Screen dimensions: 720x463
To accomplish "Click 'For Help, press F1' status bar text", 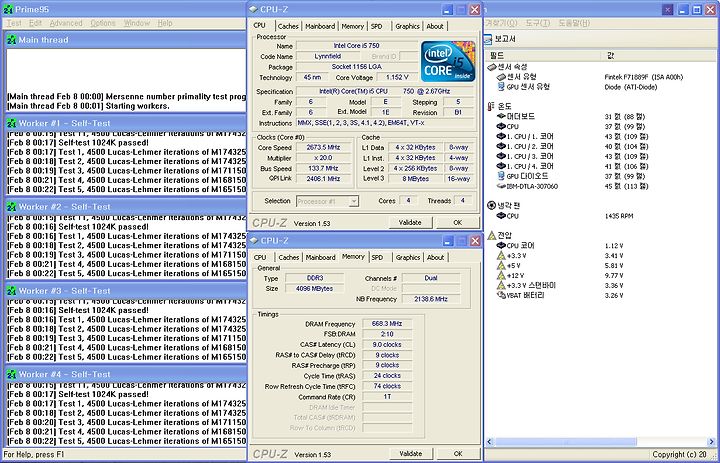I will pos(32,455).
